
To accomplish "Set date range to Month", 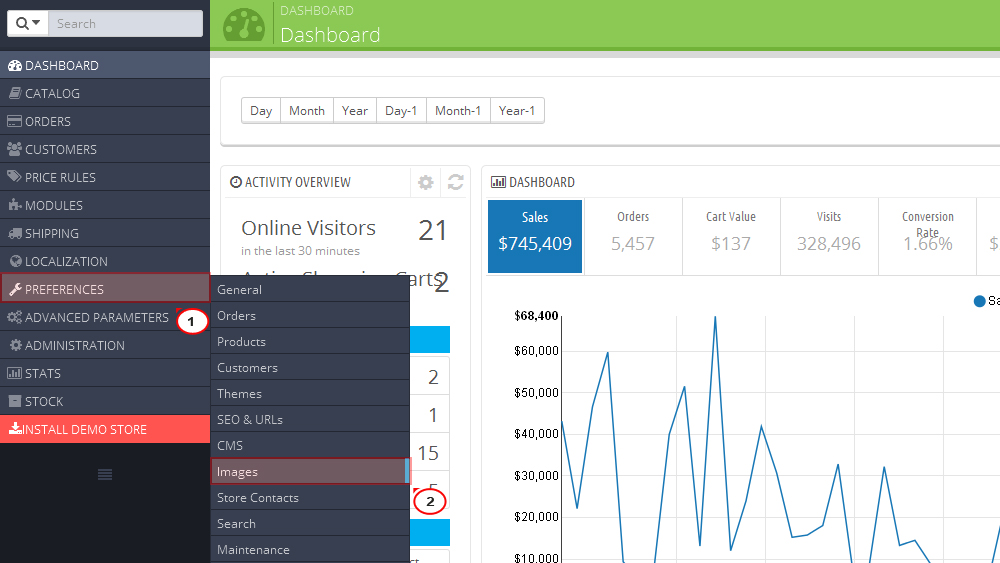I will coord(307,110).
